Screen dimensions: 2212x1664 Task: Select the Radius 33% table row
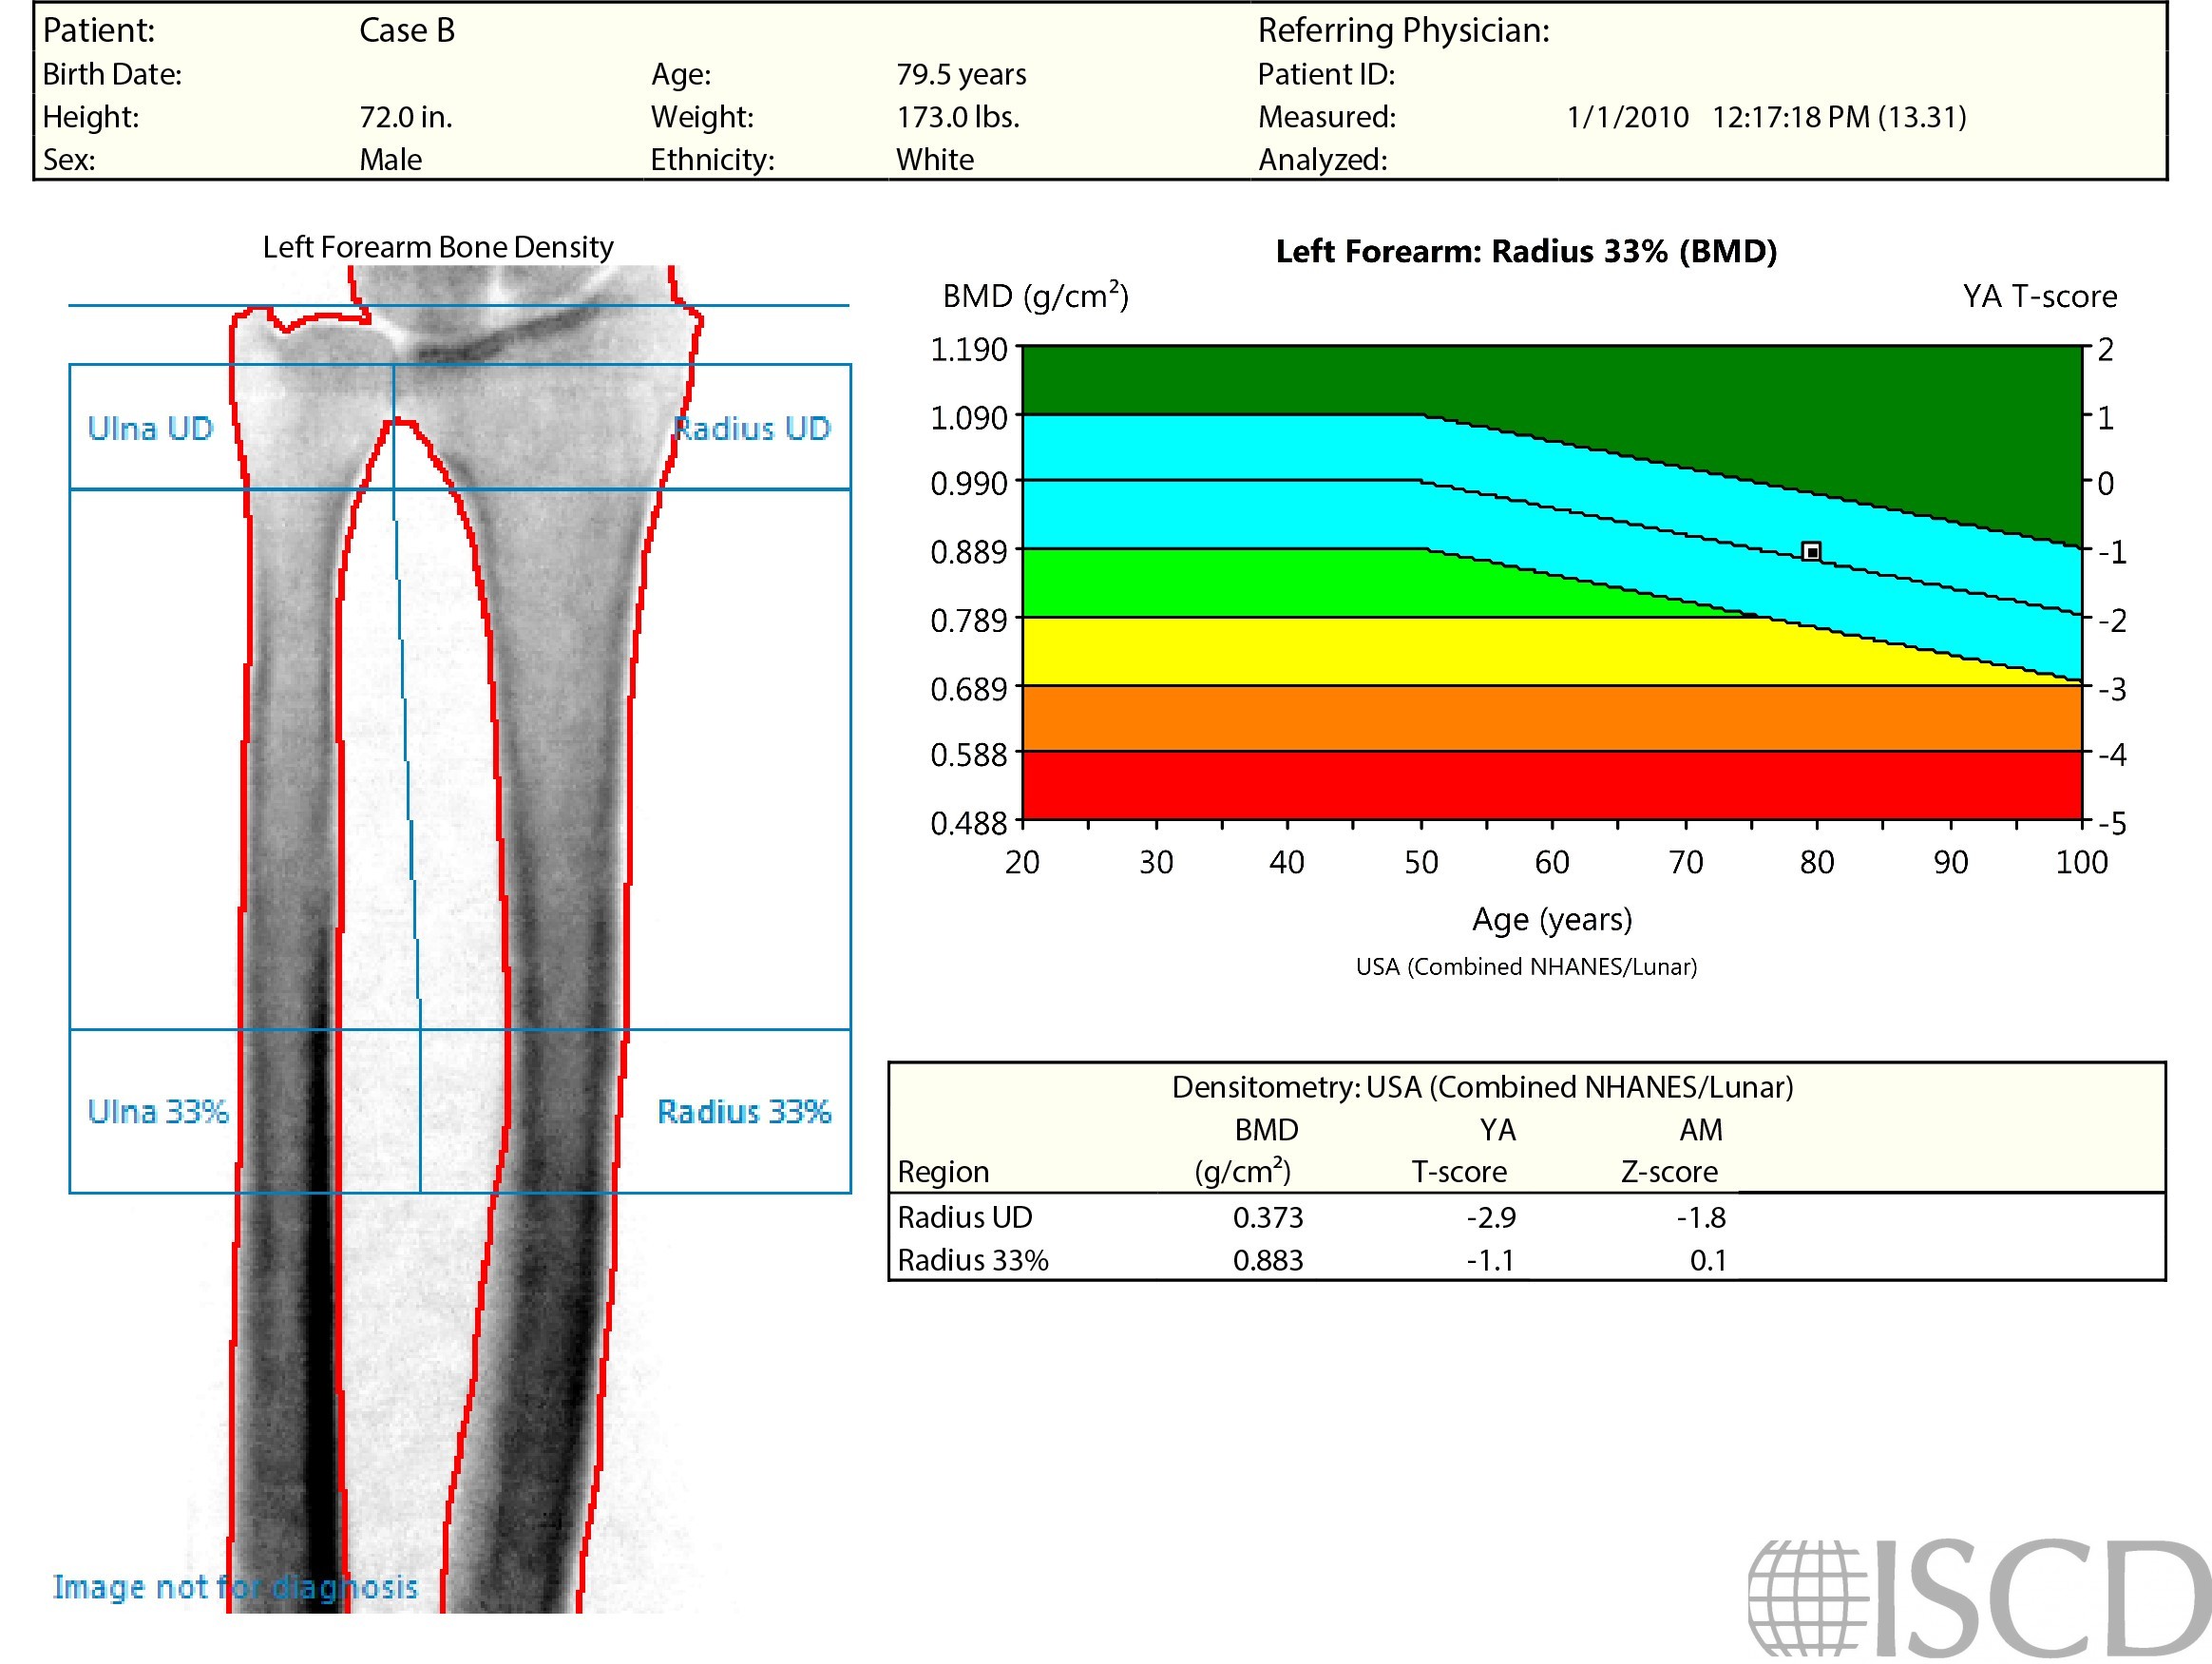click(973, 1261)
